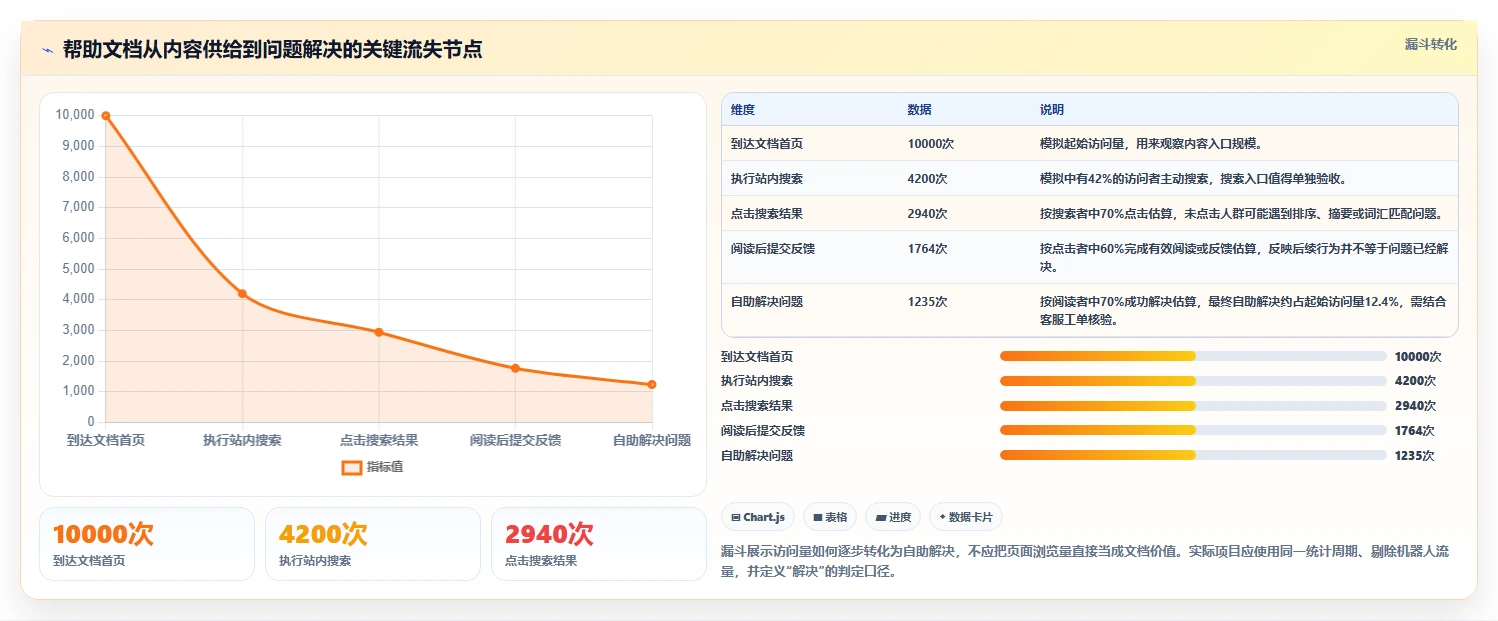Viewport: 1498px width, 621px height.
Task: Select the chart data point for 执行站内搜索
Action: click(242, 293)
